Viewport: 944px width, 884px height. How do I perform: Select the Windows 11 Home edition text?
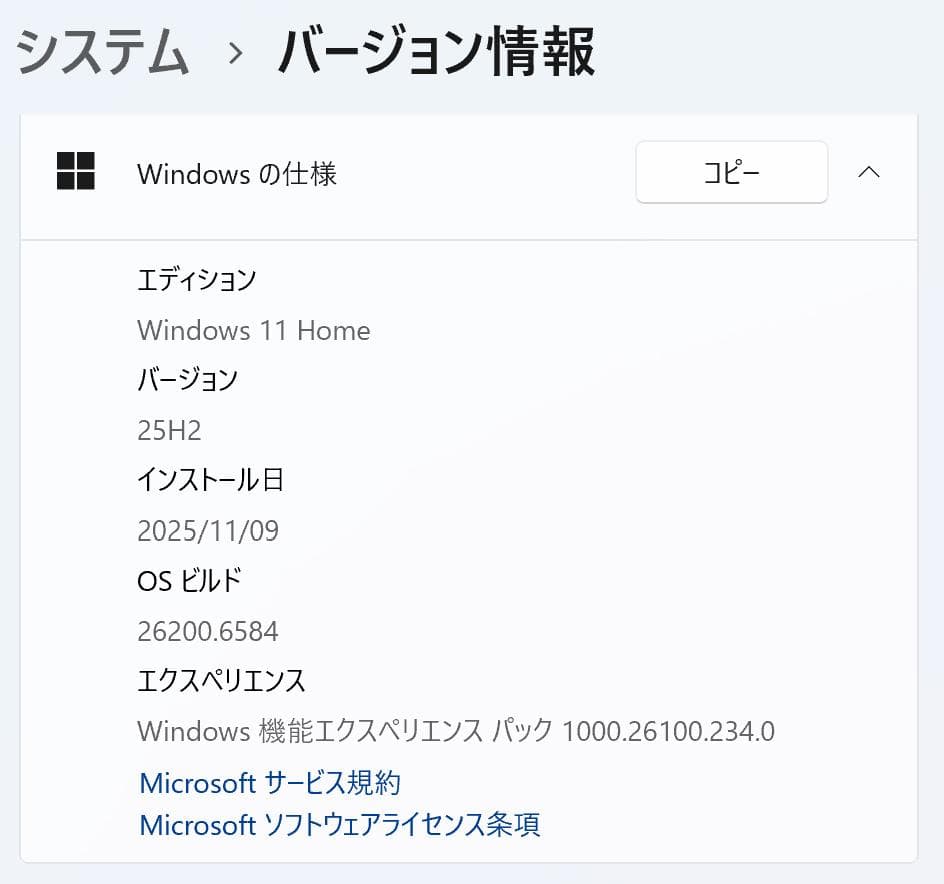pos(253,330)
